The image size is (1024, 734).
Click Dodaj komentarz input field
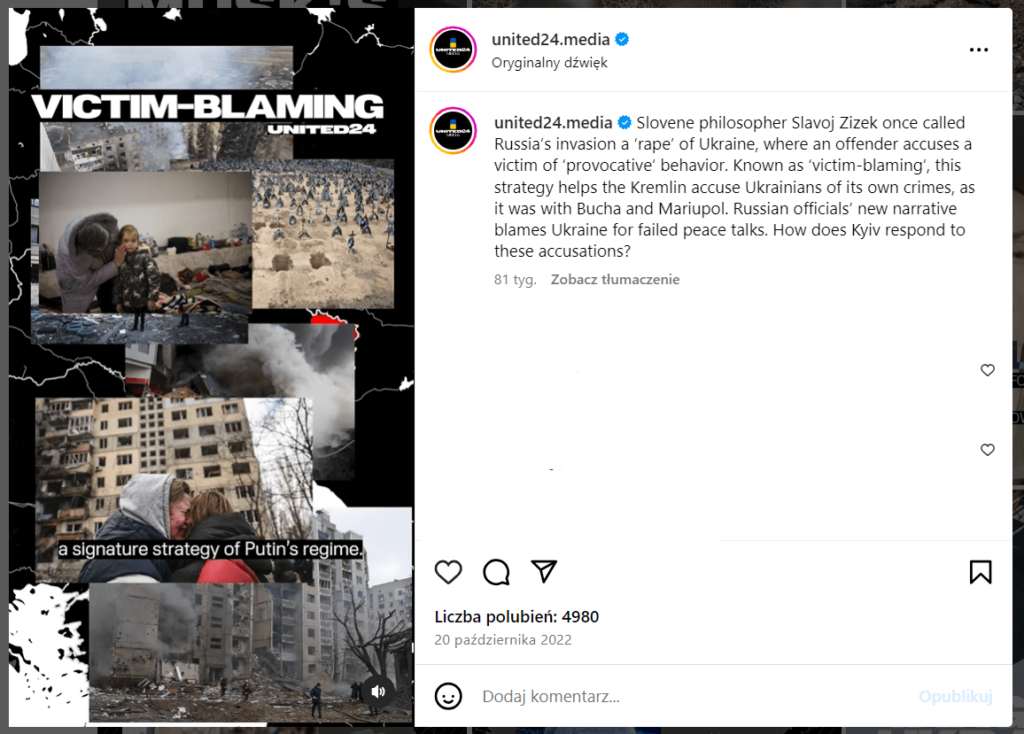coord(692,697)
